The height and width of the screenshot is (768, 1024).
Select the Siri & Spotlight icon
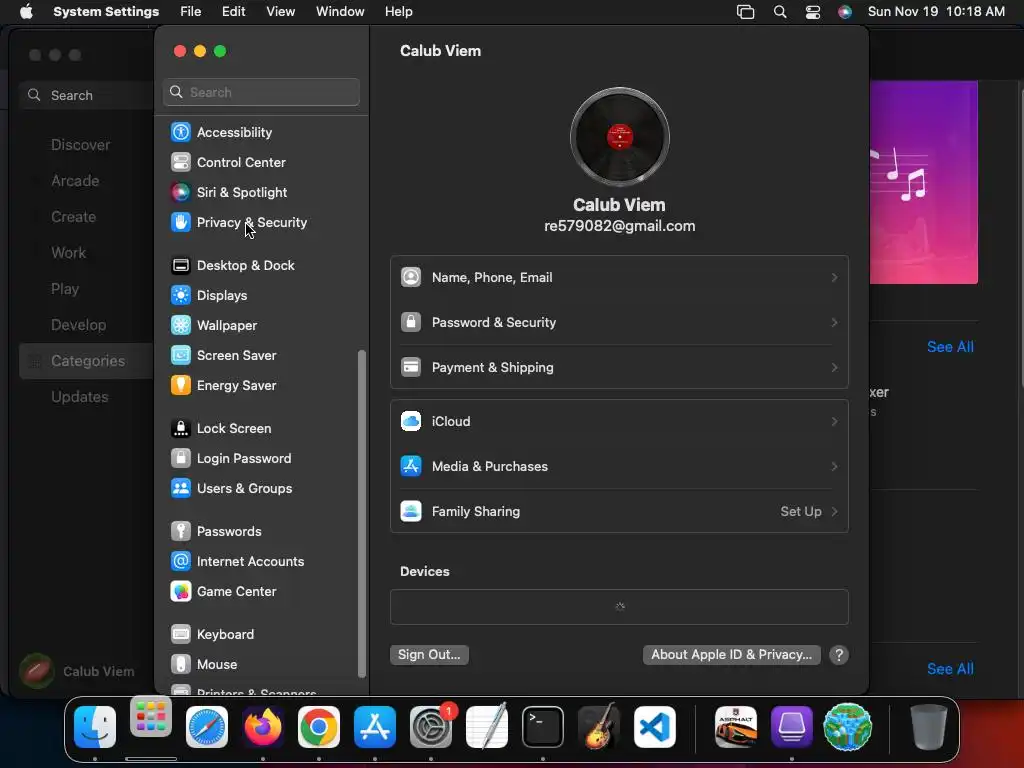point(181,192)
